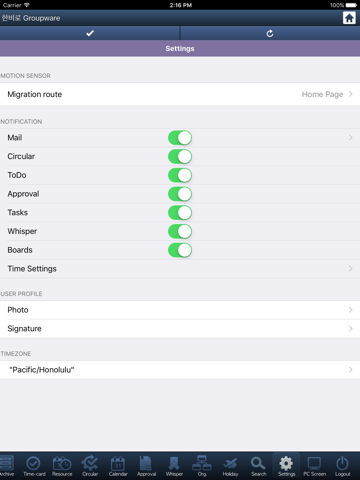The height and width of the screenshot is (480, 360).
Task: Toggle Mail notification switch
Action: pyautogui.click(x=180, y=138)
